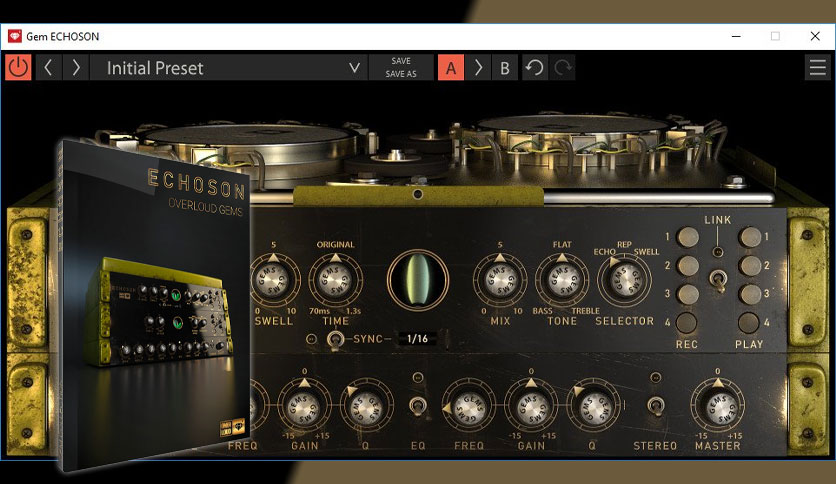The height and width of the screenshot is (484, 836).
Task: Select the B comparison slot
Action: pyautogui.click(x=505, y=68)
